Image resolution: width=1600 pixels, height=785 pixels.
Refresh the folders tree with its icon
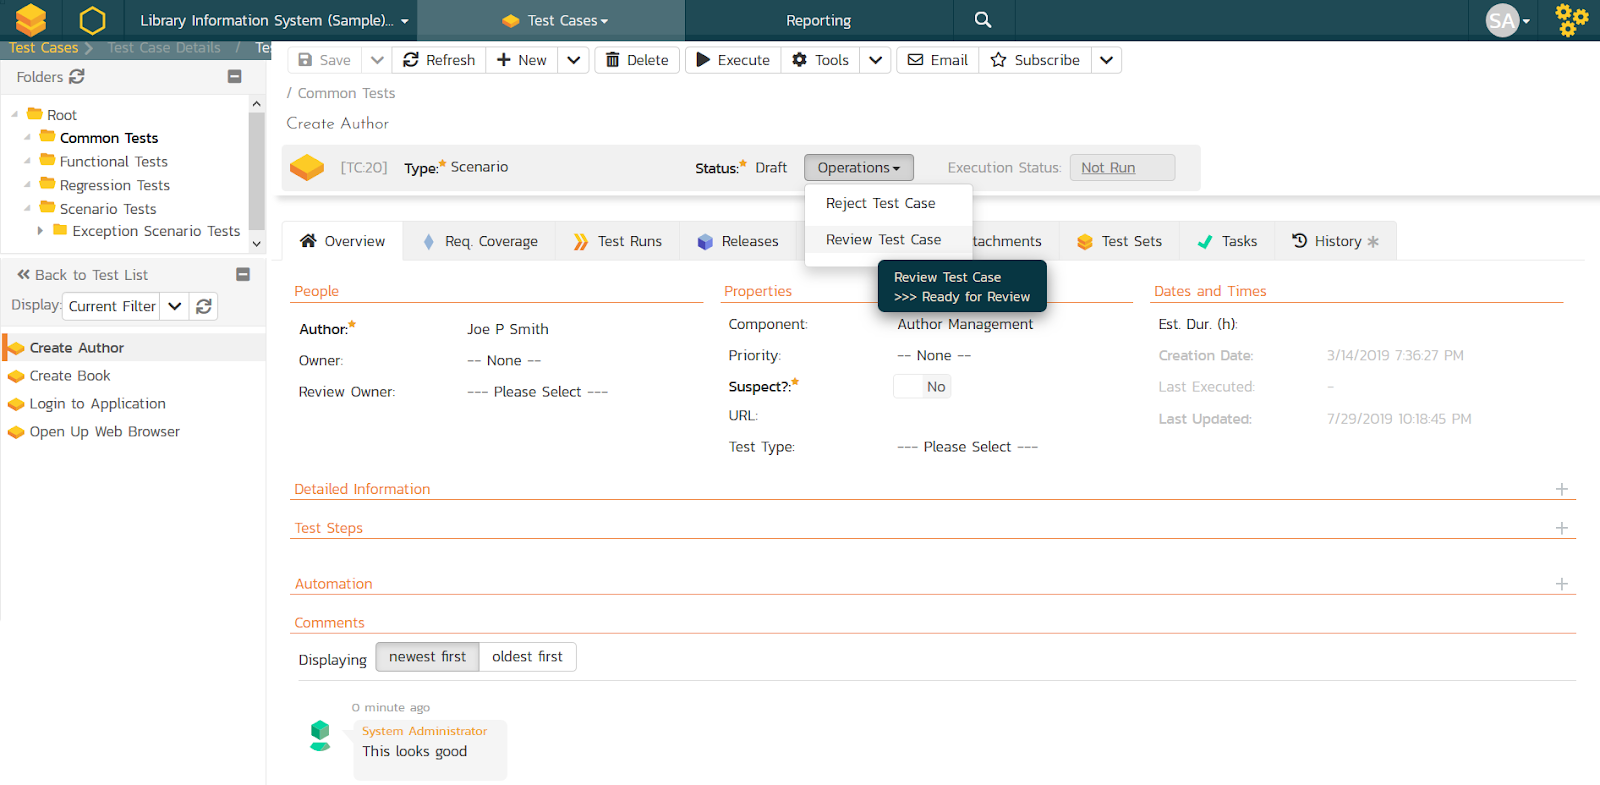pyautogui.click(x=77, y=77)
